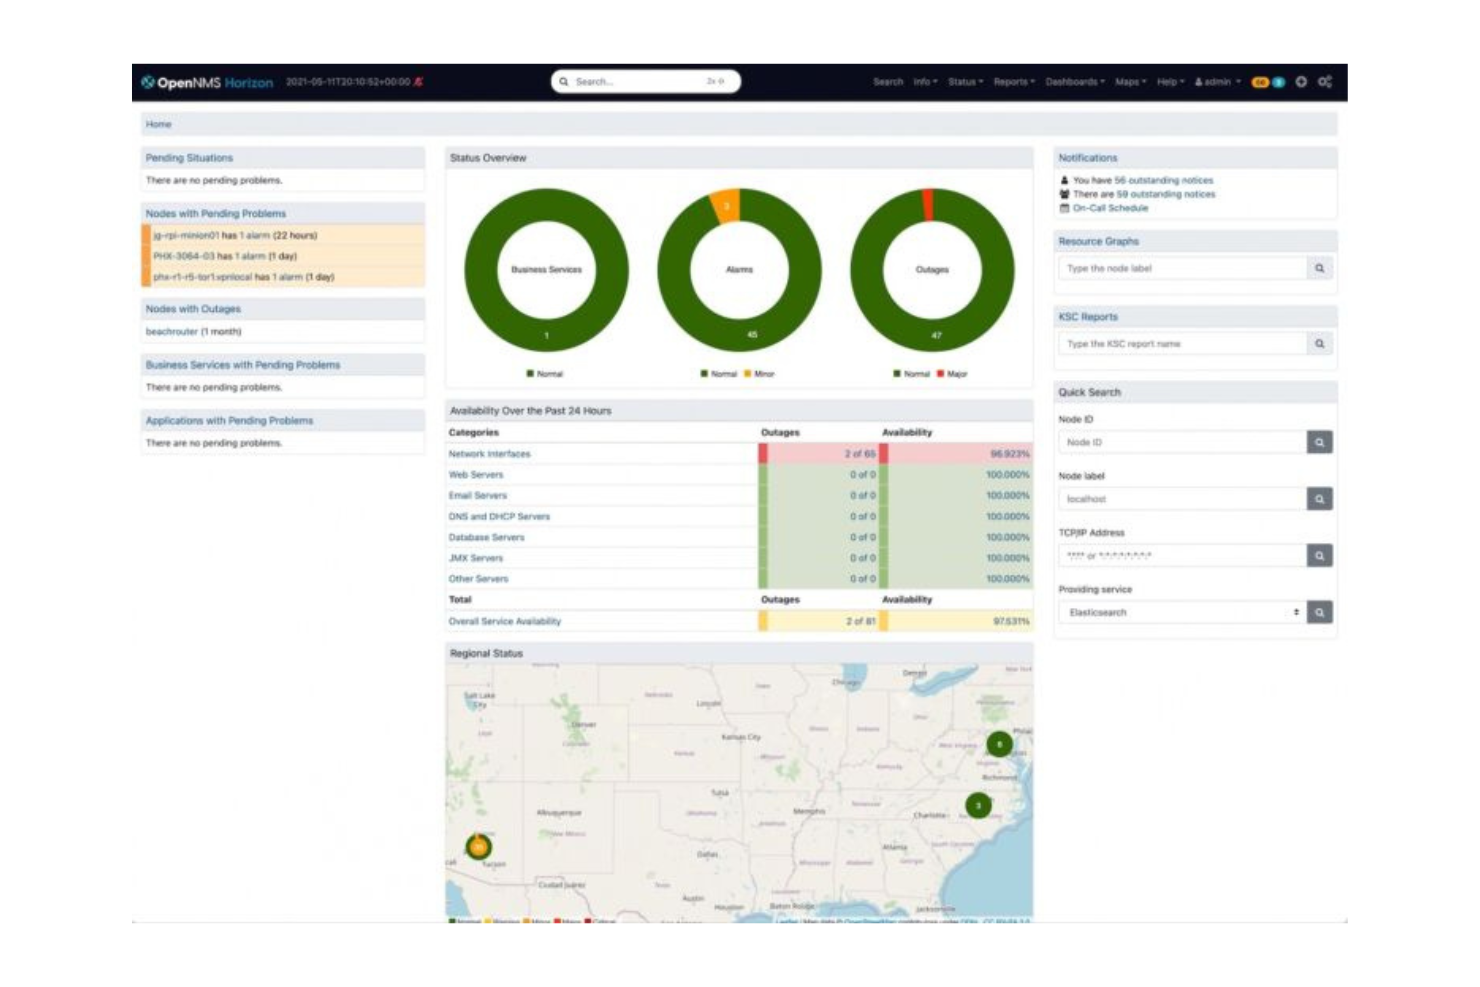
Task: Click the TCP/IP Address search magnifier icon
Action: (1321, 554)
